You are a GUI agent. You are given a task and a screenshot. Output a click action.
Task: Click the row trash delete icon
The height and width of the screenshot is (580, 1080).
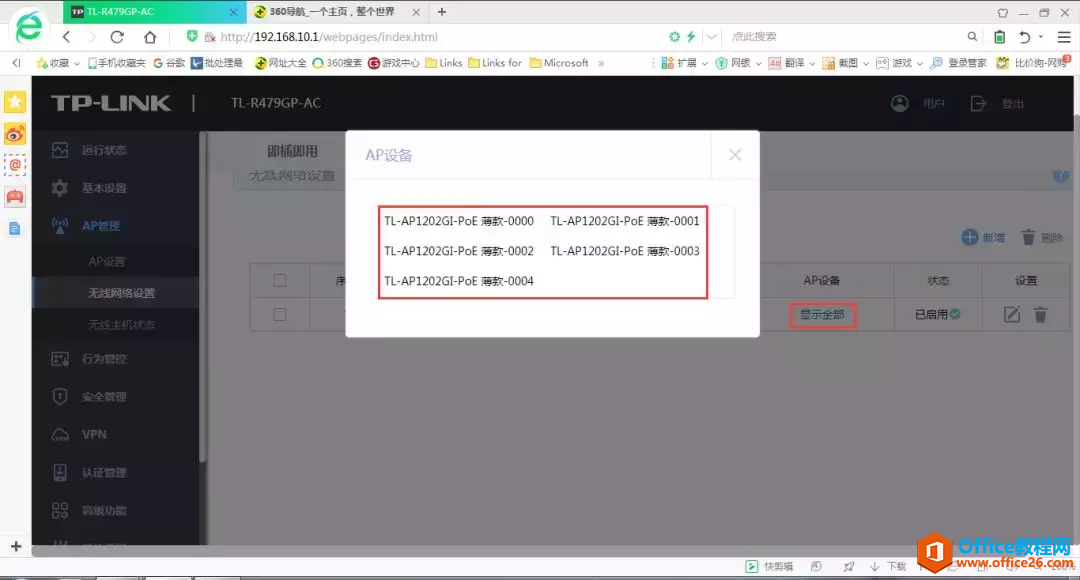coord(1040,315)
